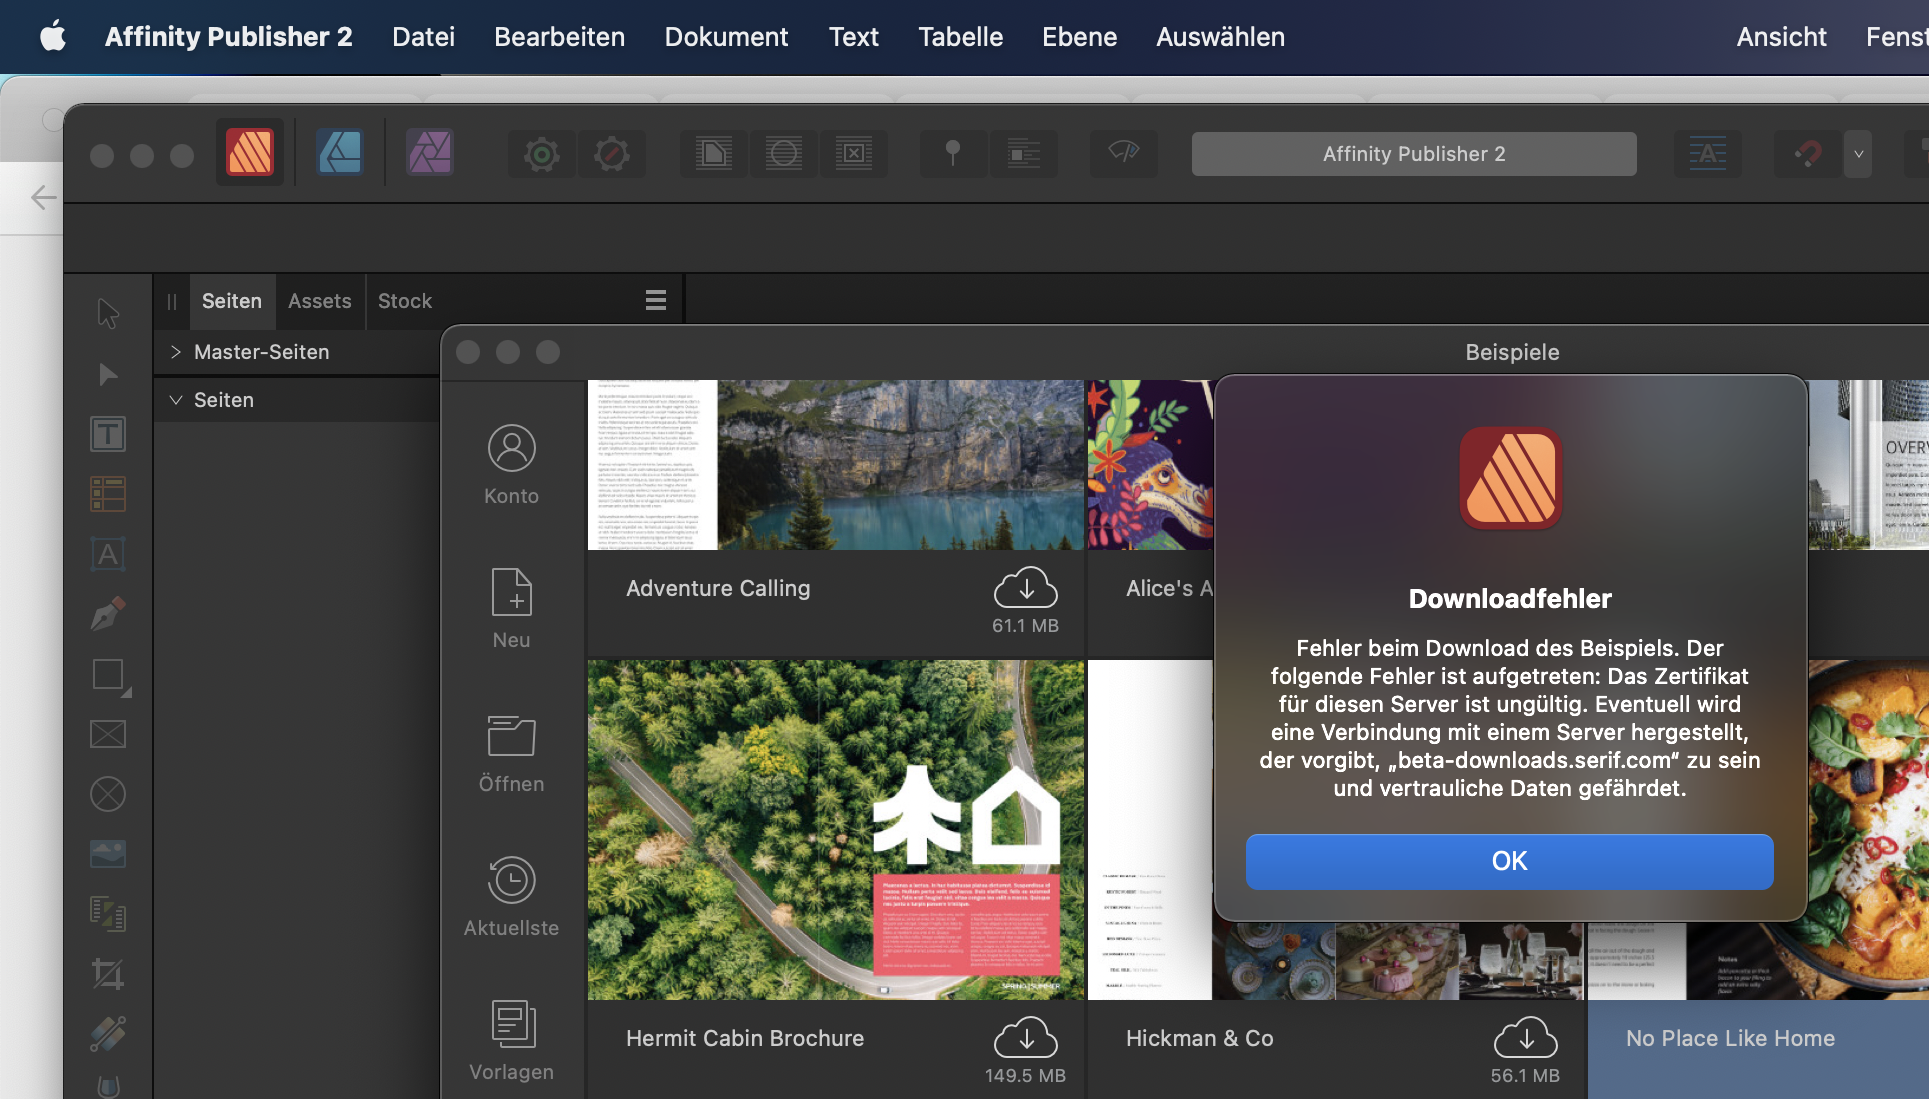Select the Picture Frame Ellipse tool
Screen dimensions: 1929x1099
pyautogui.click(x=108, y=794)
